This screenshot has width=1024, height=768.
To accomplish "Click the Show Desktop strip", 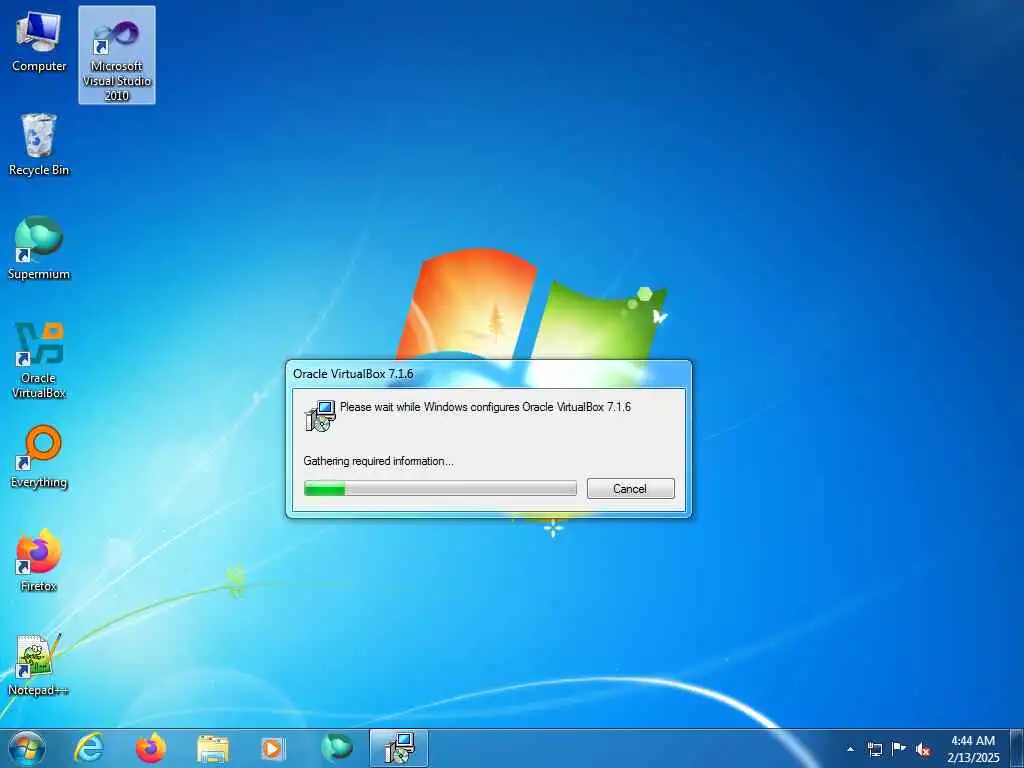I will (x=1017, y=748).
